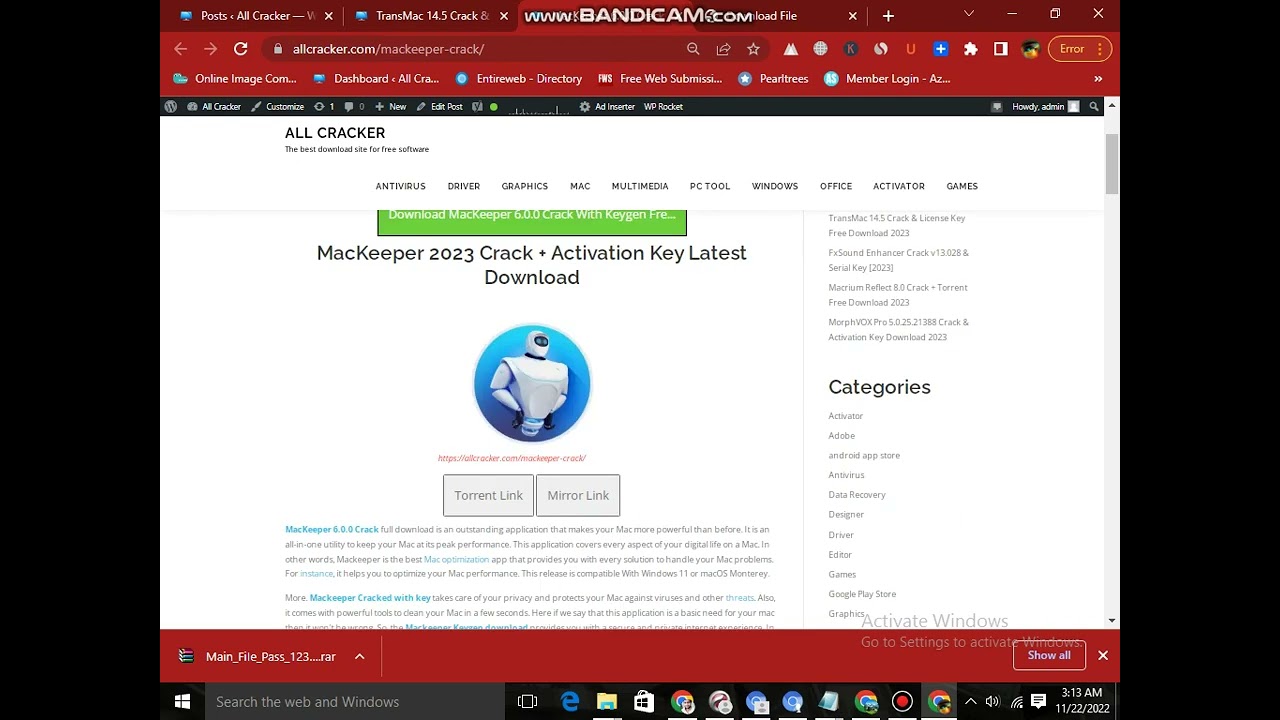Viewport: 1280px width, 720px height.
Task: Click the blue plus extension icon
Action: click(x=940, y=49)
